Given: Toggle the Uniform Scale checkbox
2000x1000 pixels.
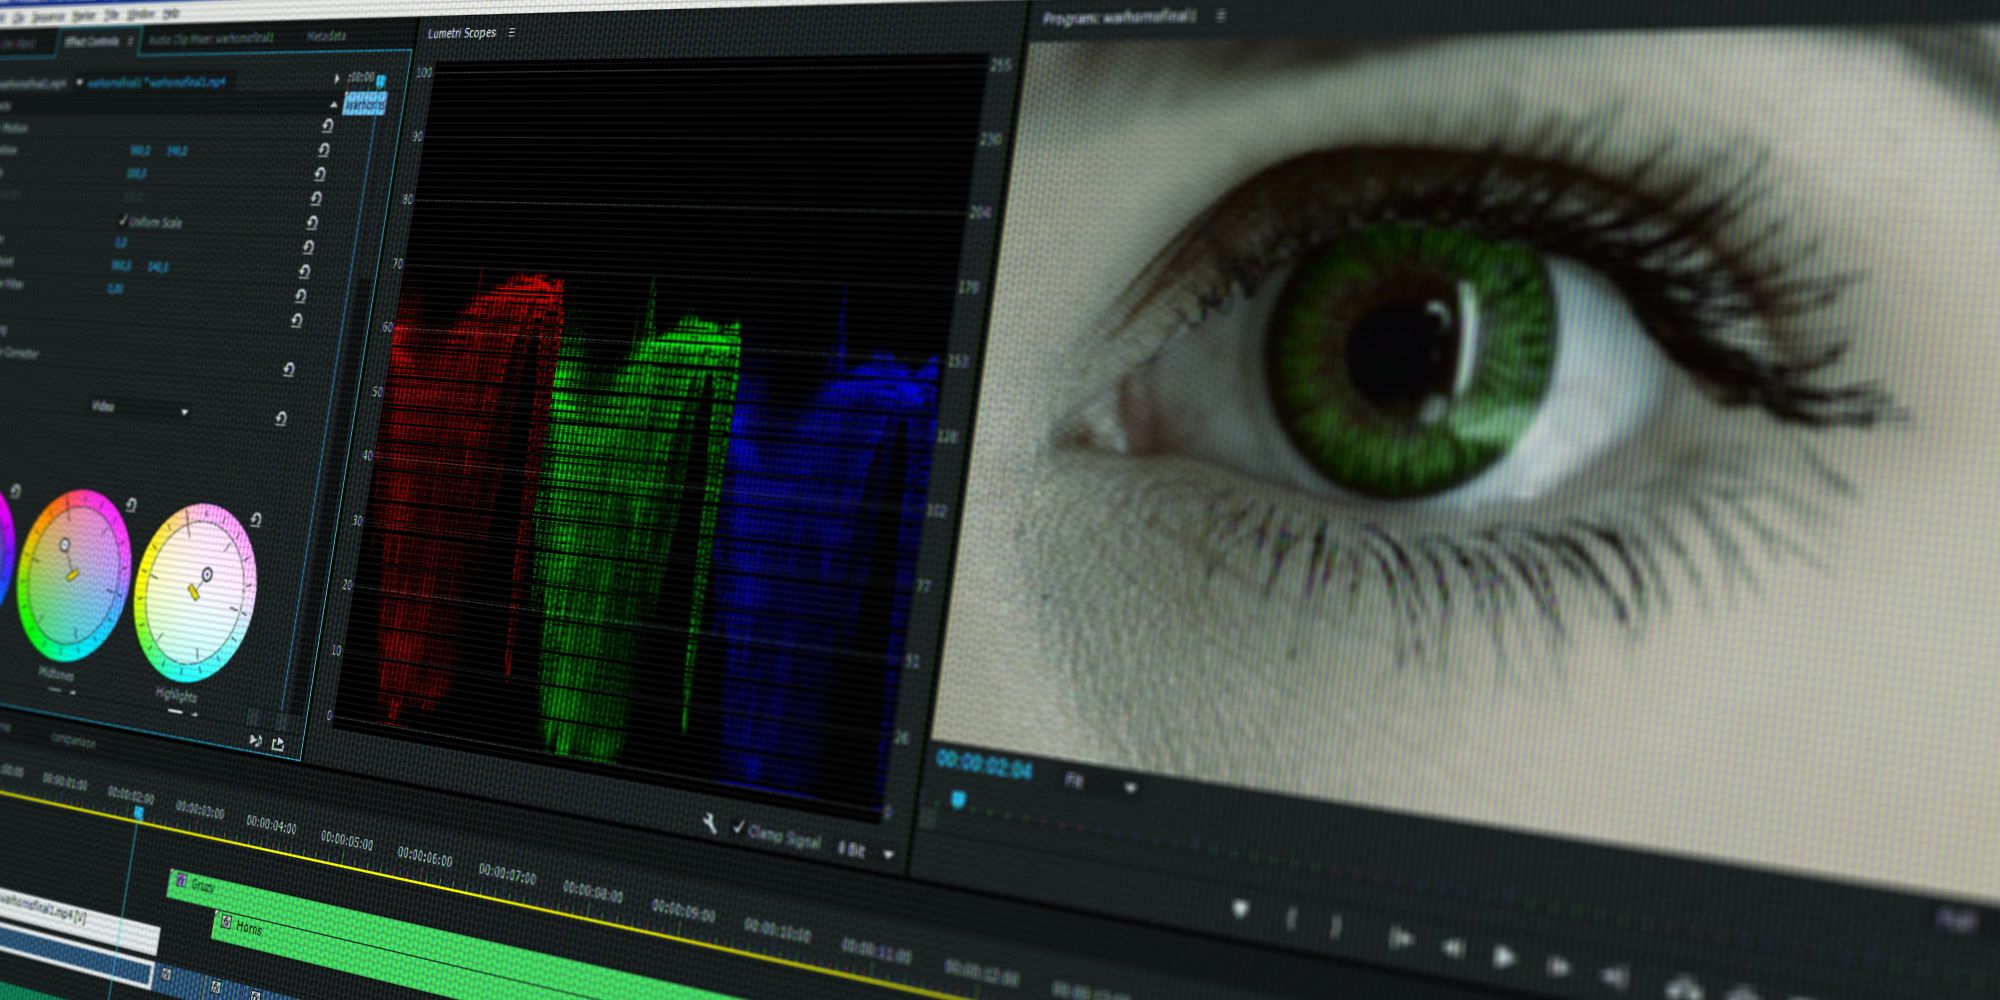Looking at the screenshot, I should [x=123, y=219].
